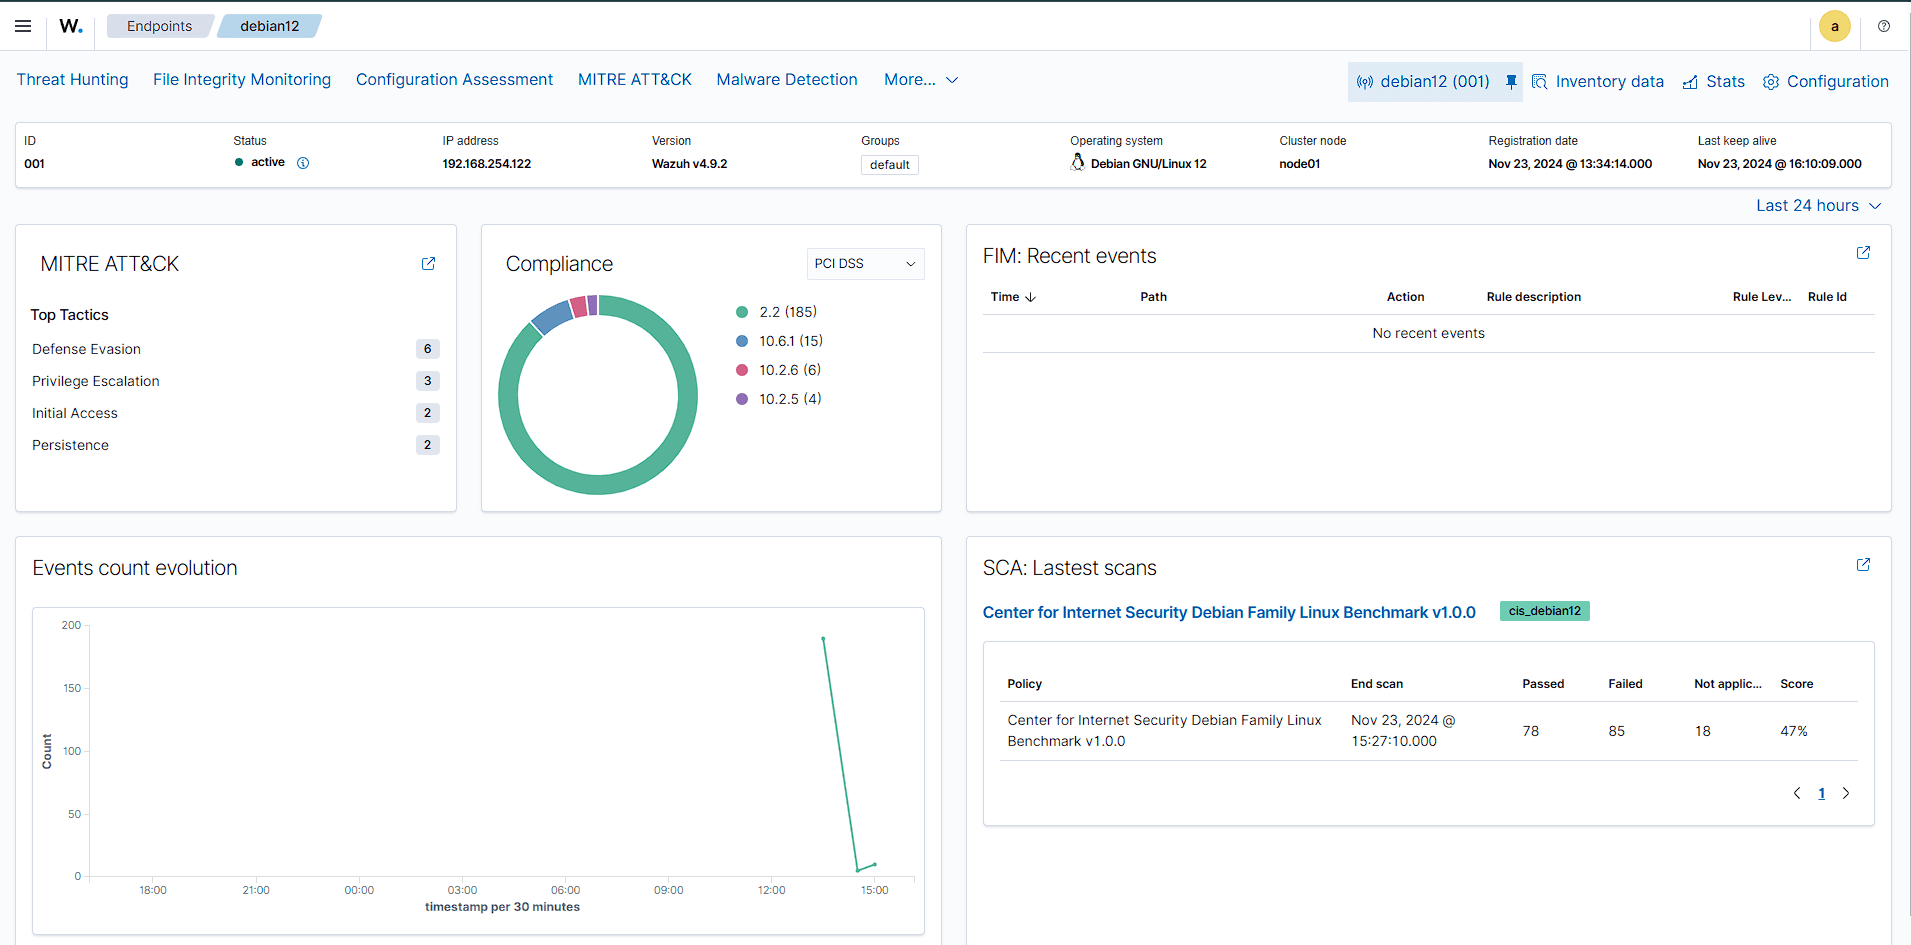Open the CIS Debian Benchmark v1.0.0 link

[x=1228, y=612]
